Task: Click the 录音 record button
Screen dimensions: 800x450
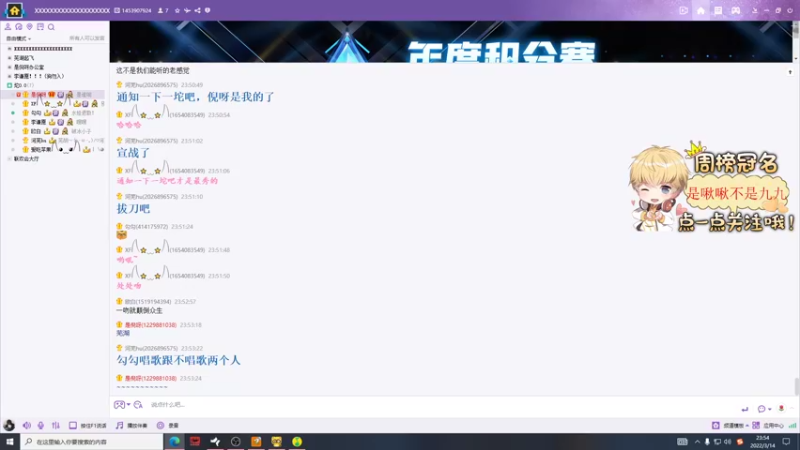Action: coord(167,425)
